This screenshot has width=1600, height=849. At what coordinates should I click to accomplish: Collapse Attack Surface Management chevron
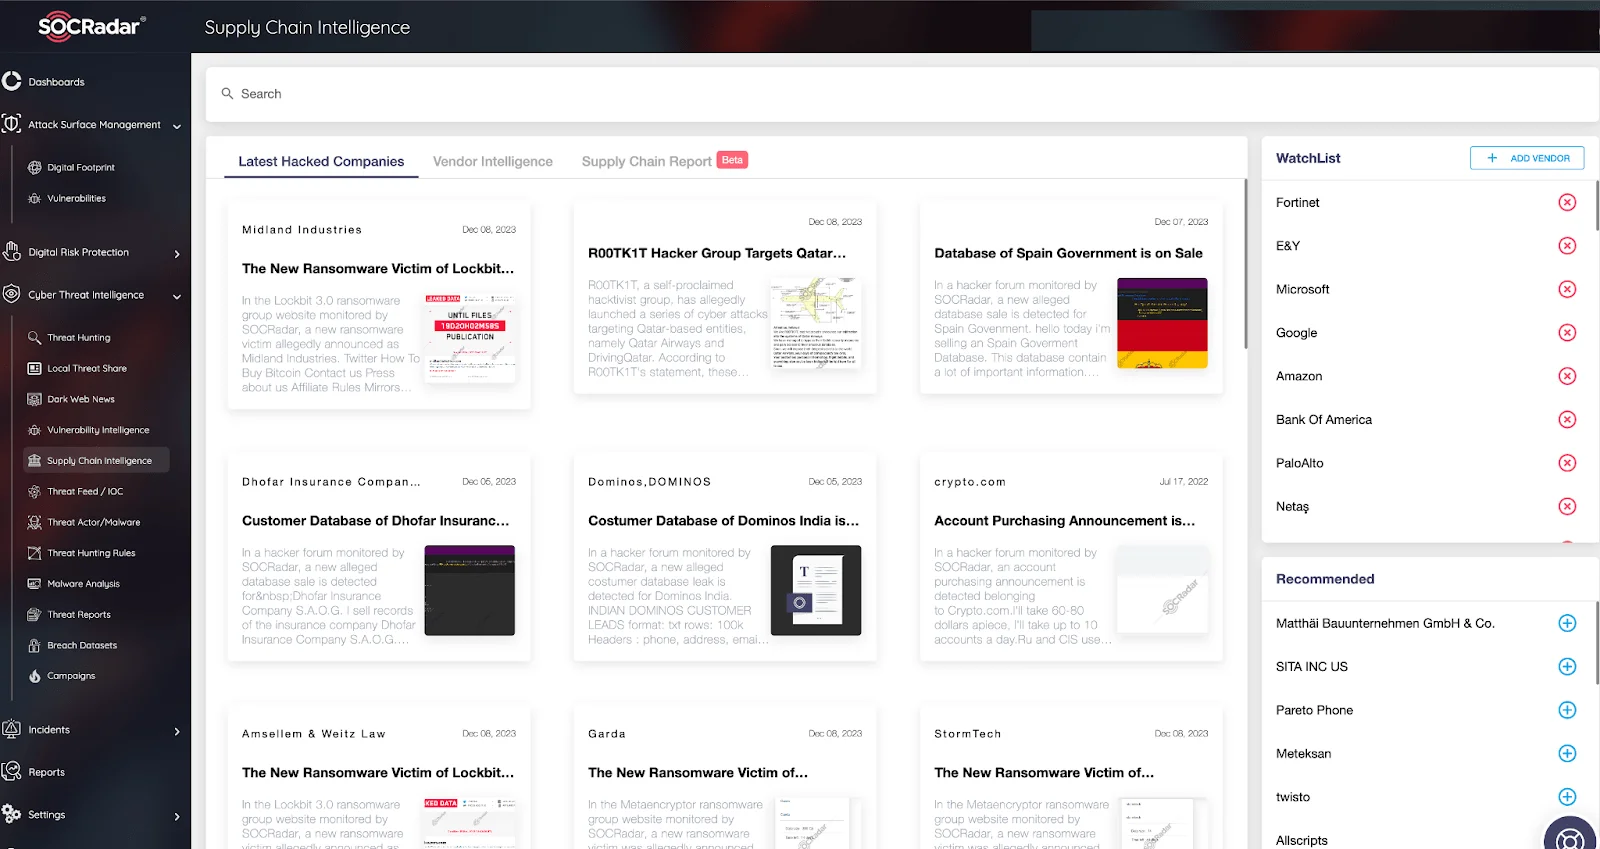pos(177,126)
